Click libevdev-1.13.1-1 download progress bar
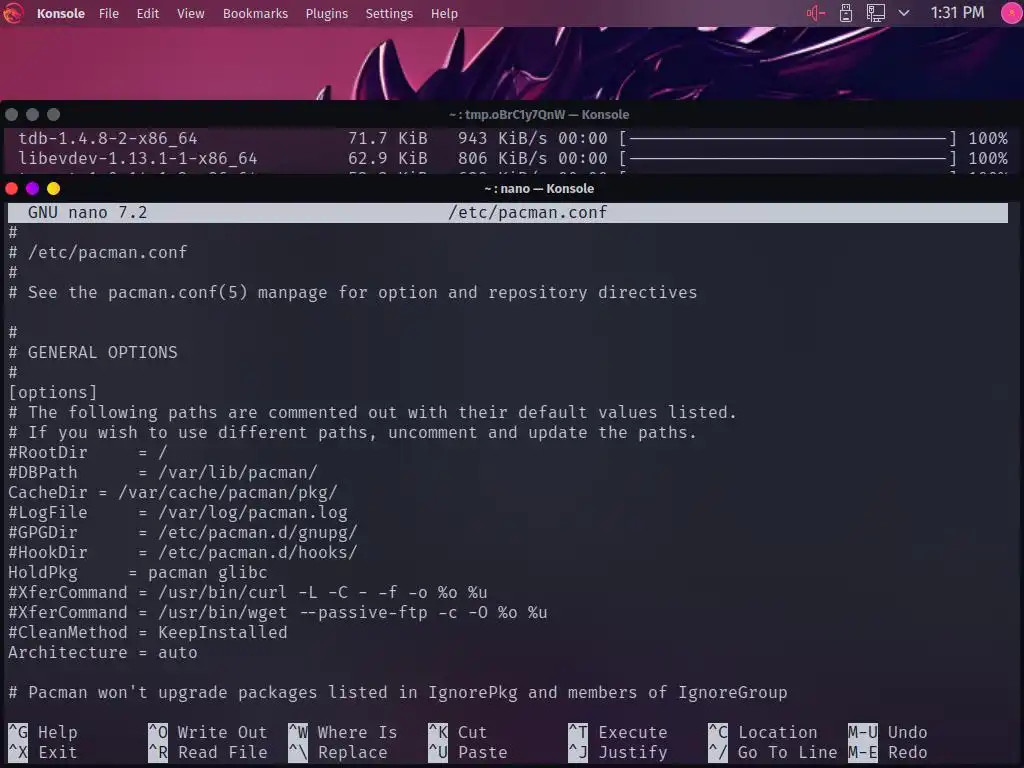 pyautogui.click(x=788, y=159)
